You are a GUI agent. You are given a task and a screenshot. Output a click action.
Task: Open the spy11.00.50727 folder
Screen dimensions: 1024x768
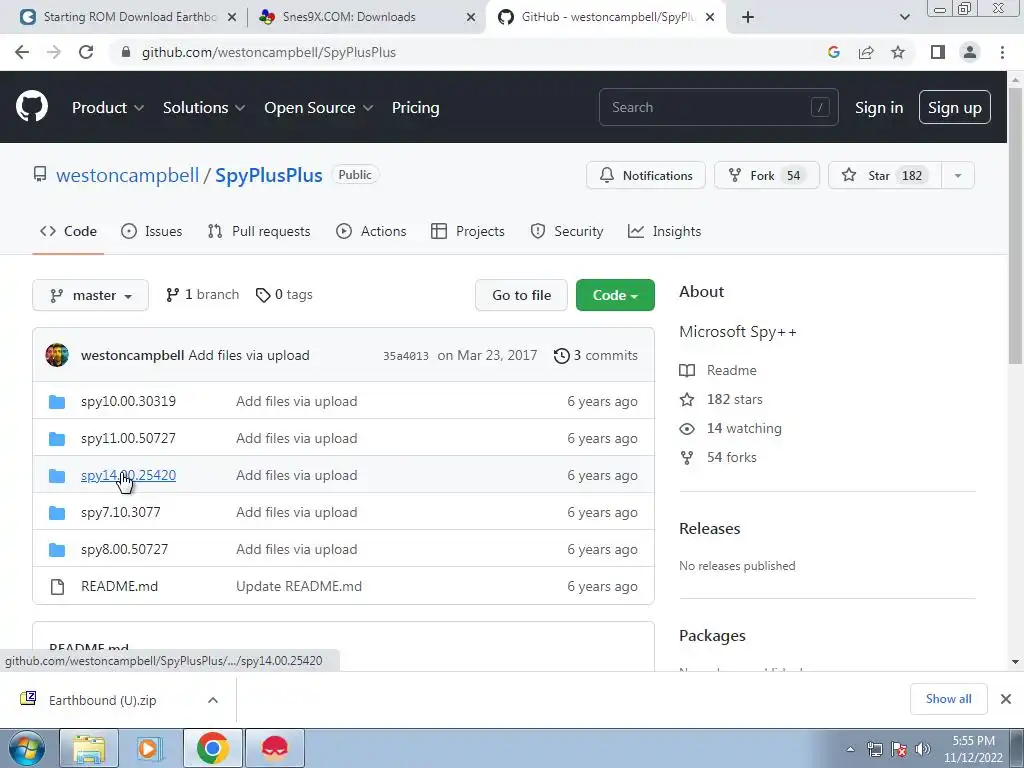tap(128, 438)
